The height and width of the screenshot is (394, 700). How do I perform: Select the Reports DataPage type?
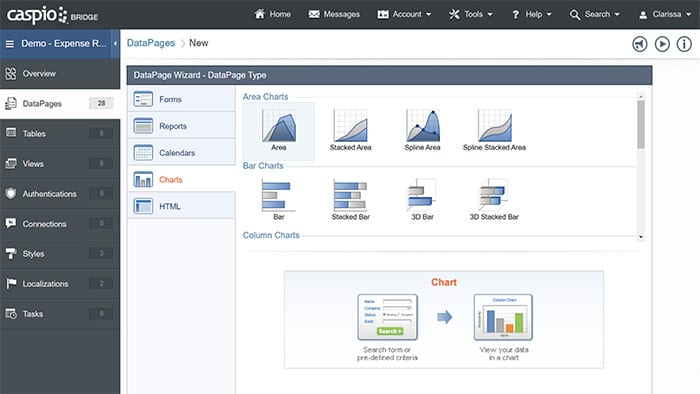(181, 126)
